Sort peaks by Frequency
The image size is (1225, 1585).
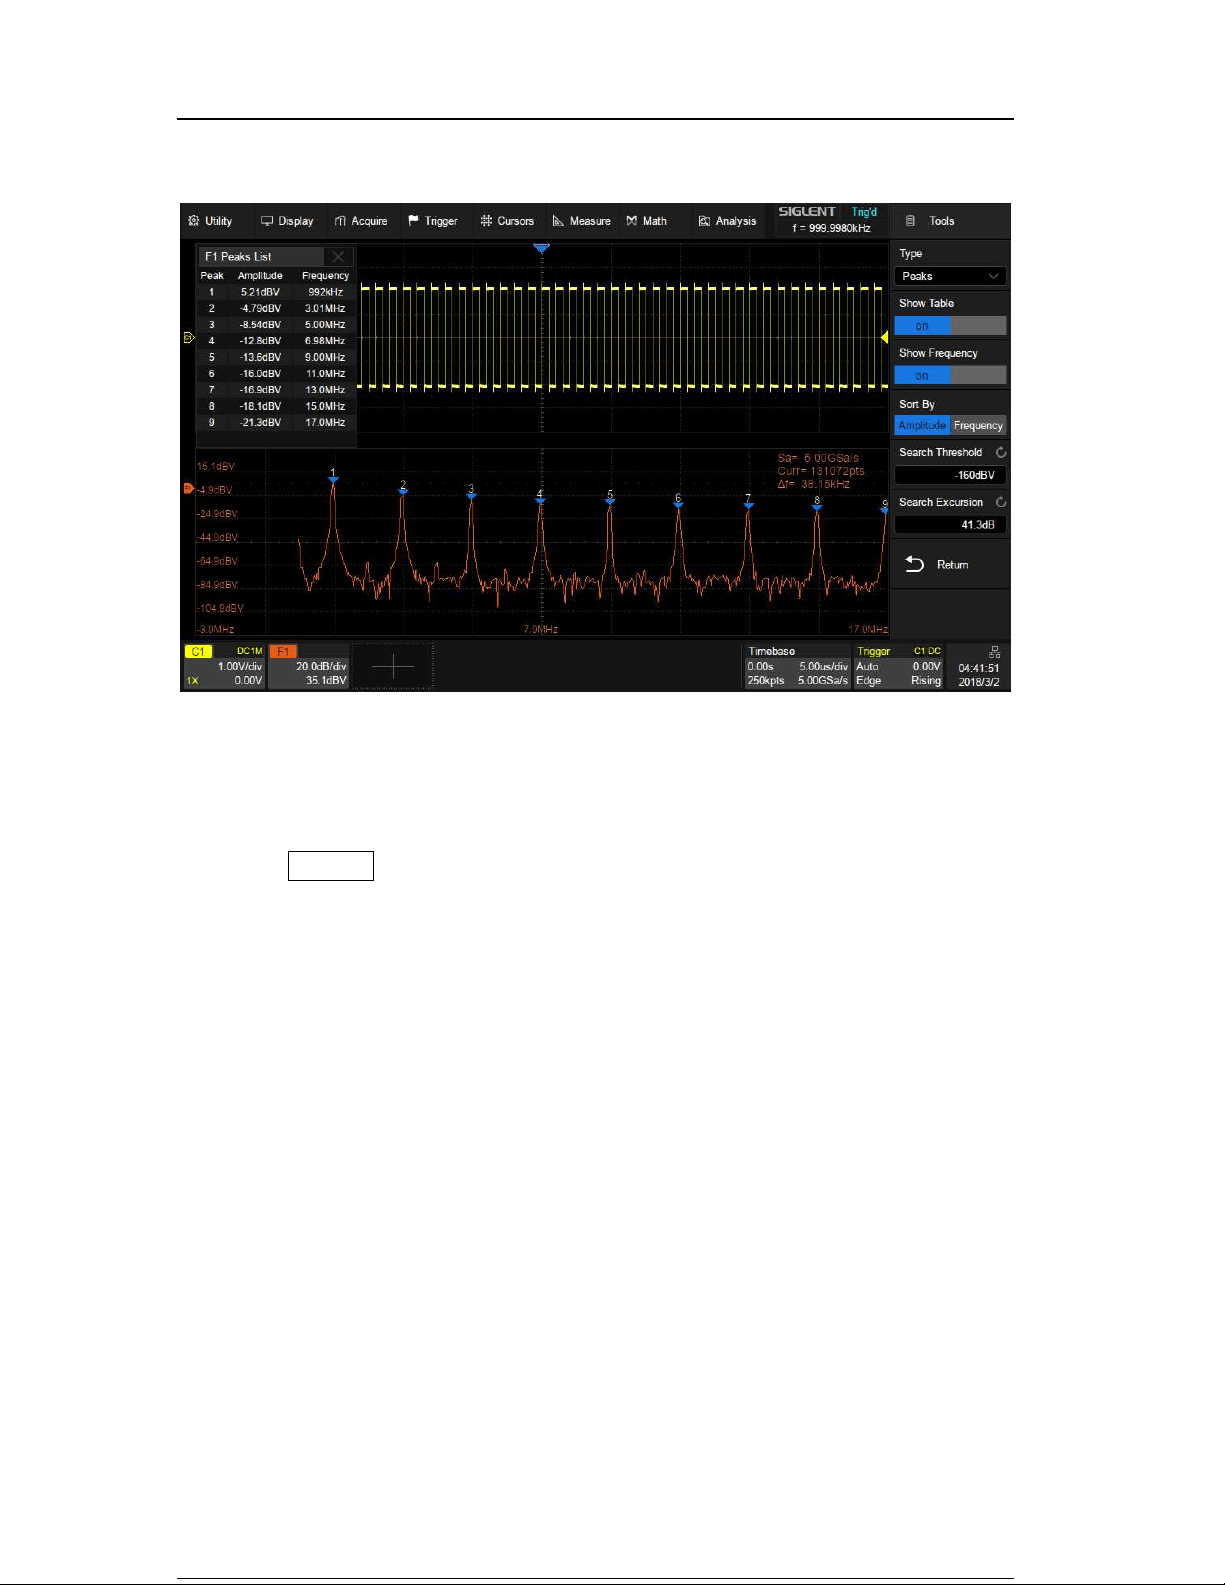tap(978, 426)
